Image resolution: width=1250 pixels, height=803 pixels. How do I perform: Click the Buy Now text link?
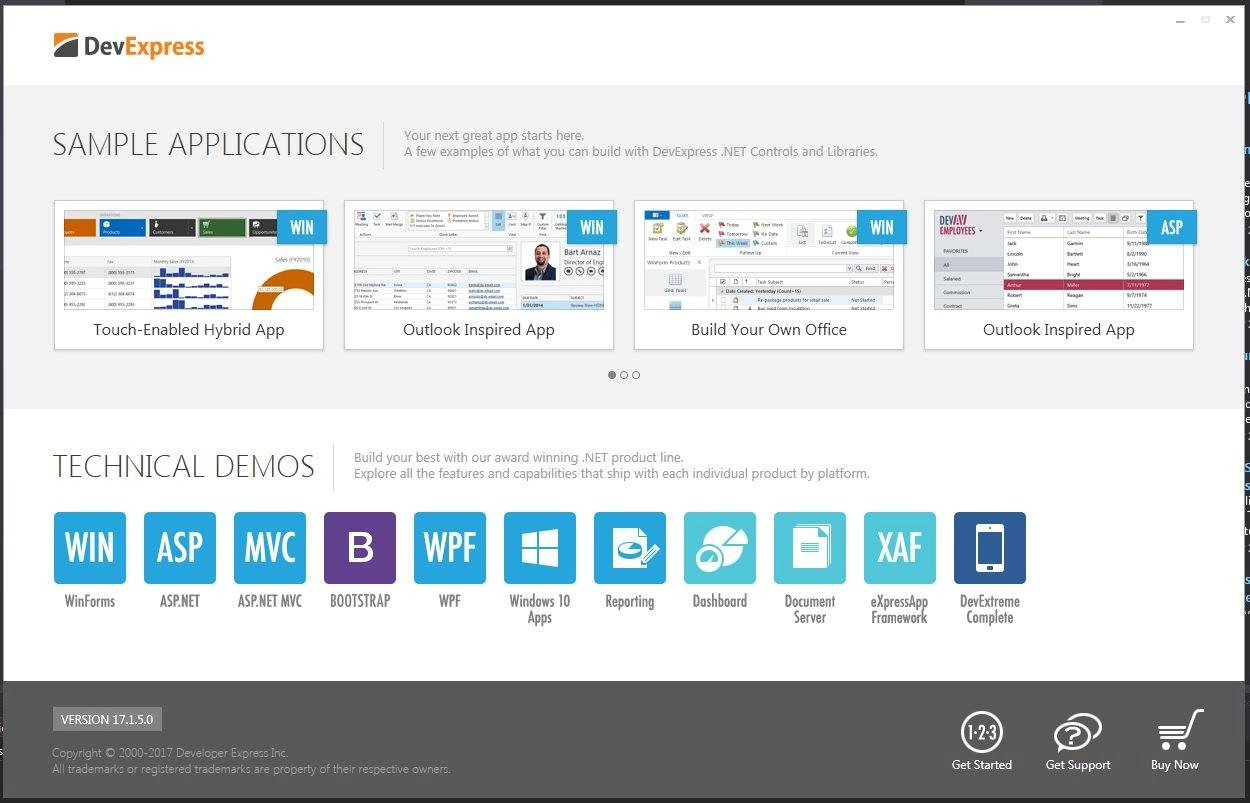1174,765
